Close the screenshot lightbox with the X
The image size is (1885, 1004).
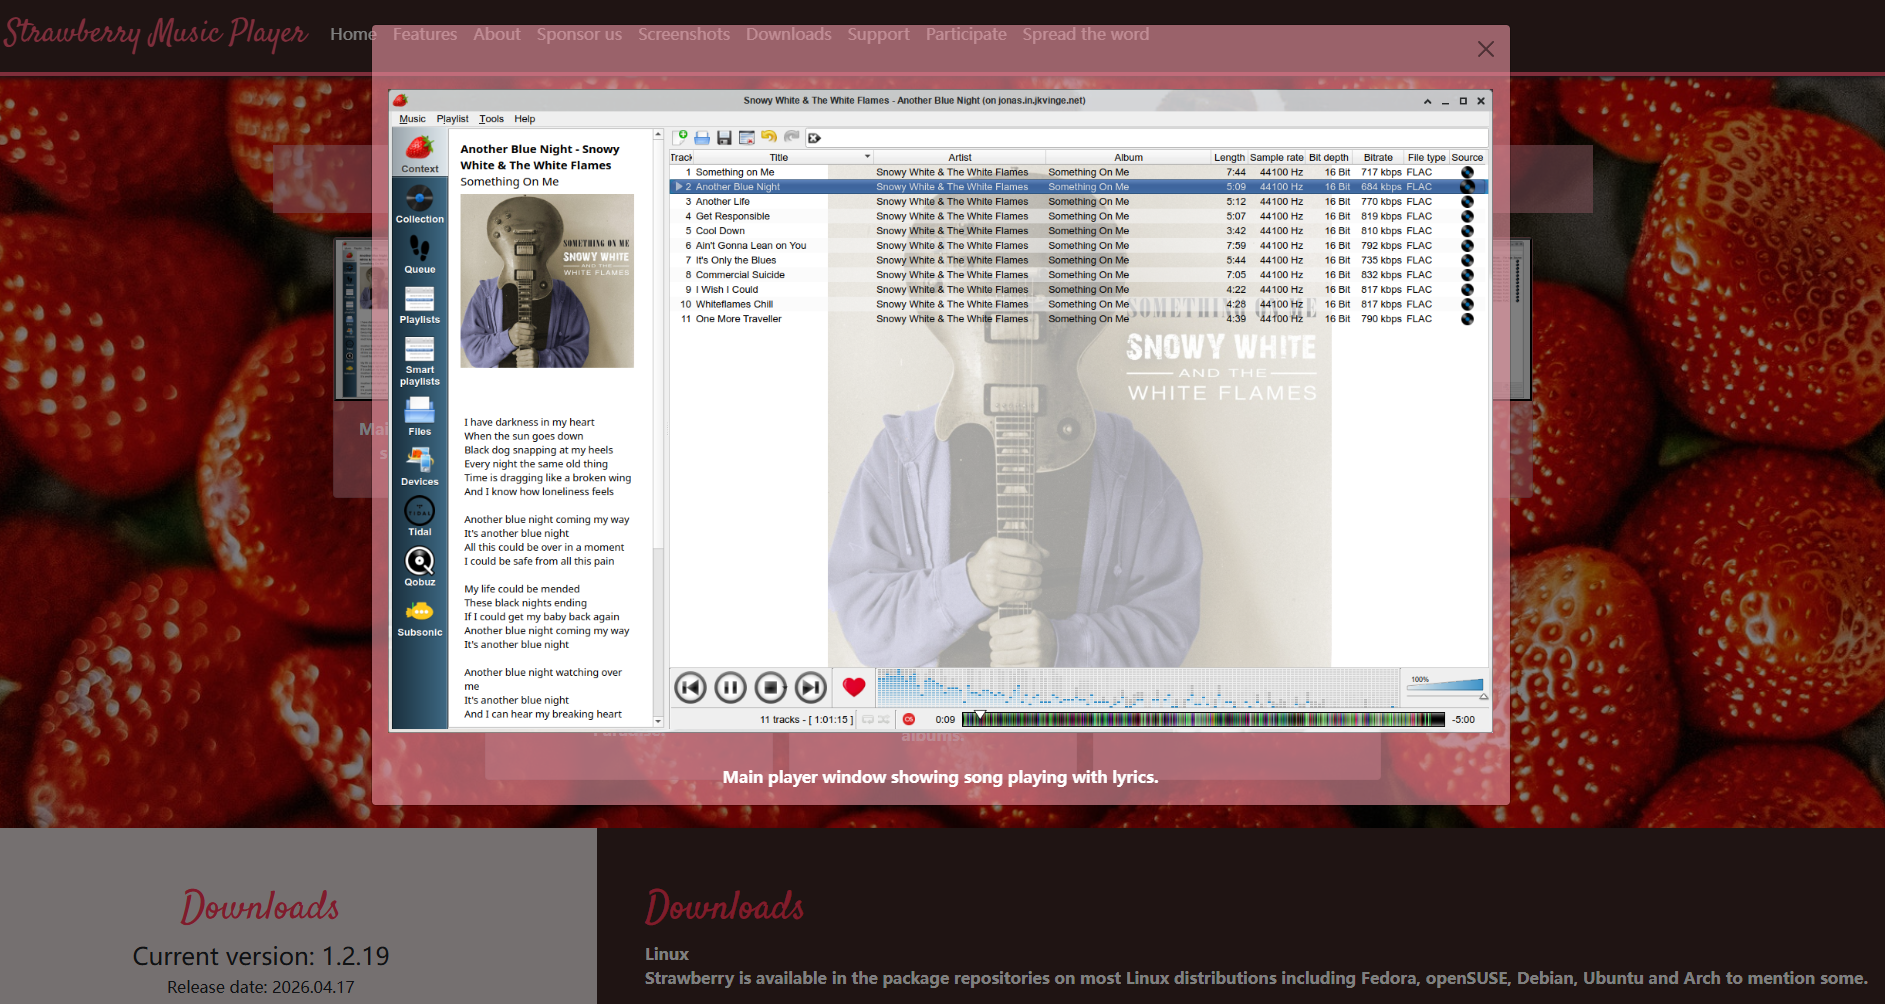coord(1485,49)
